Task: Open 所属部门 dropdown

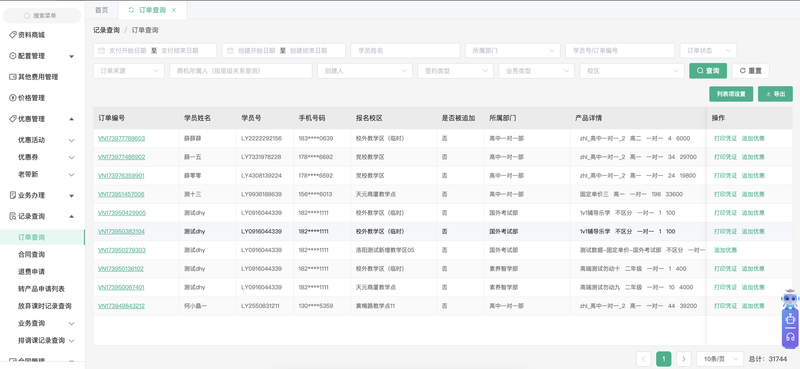Action: click(x=513, y=51)
